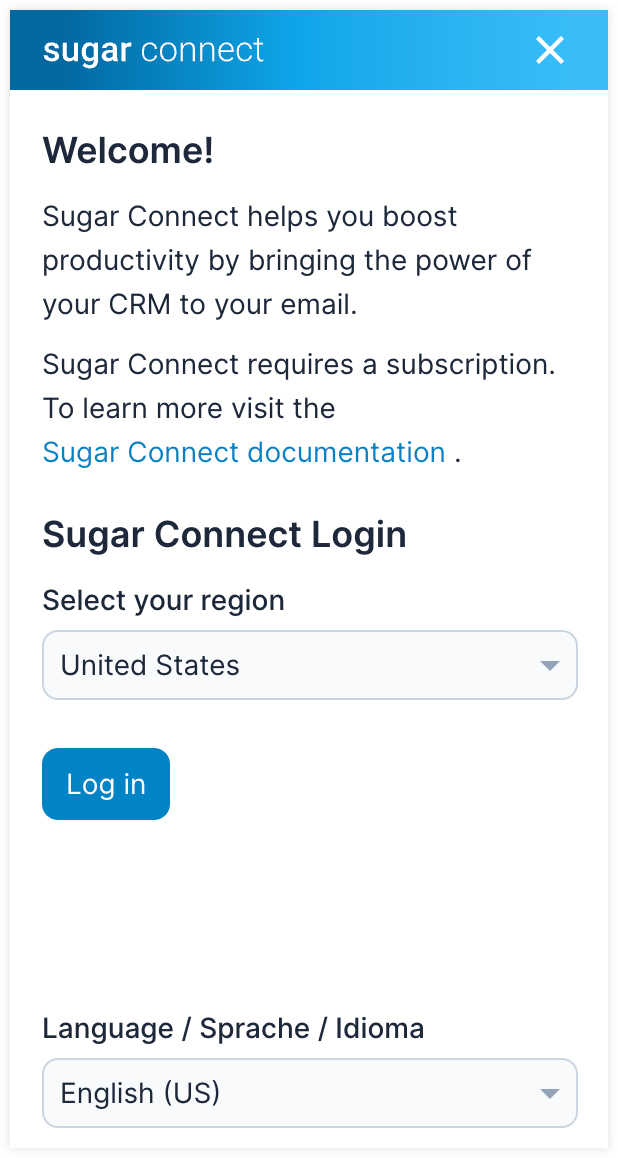The image size is (618, 1158).
Task: Click the arrow on the region selector
Action: tap(549, 665)
